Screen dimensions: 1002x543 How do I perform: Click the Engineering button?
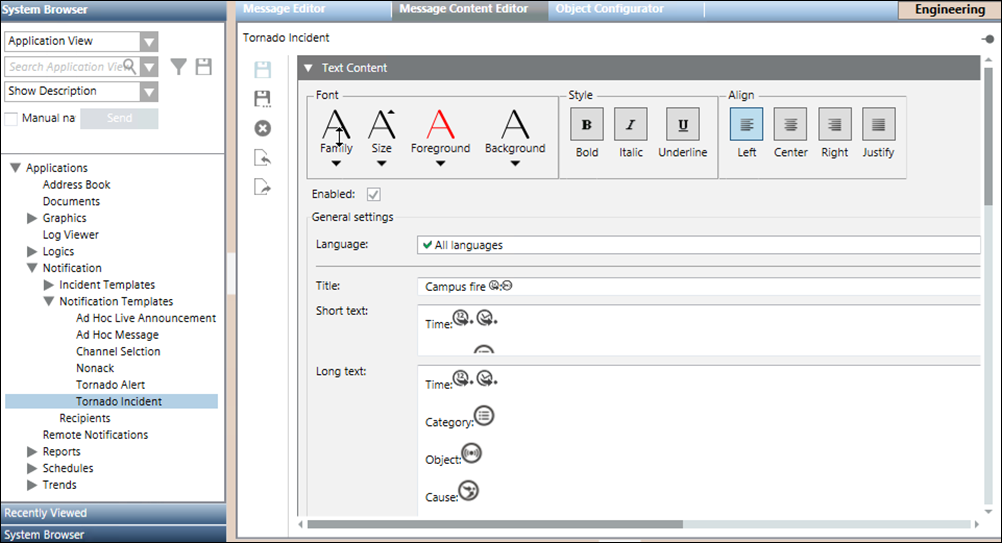(948, 10)
